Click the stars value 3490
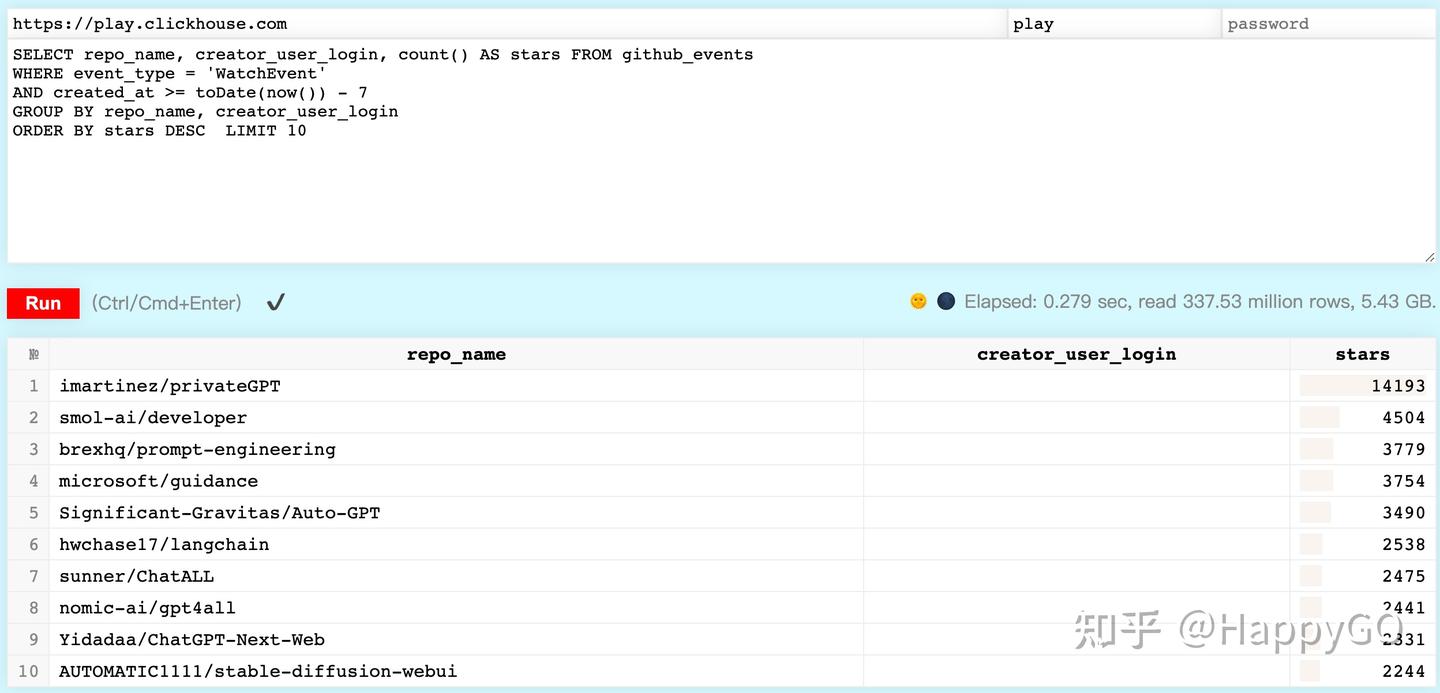Screen dimensions: 1440x693 tap(1403, 513)
